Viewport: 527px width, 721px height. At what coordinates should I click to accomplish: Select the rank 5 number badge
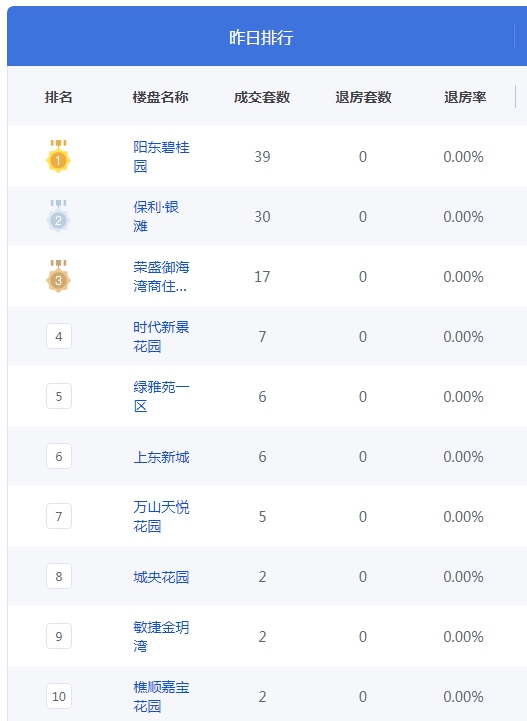(x=59, y=396)
